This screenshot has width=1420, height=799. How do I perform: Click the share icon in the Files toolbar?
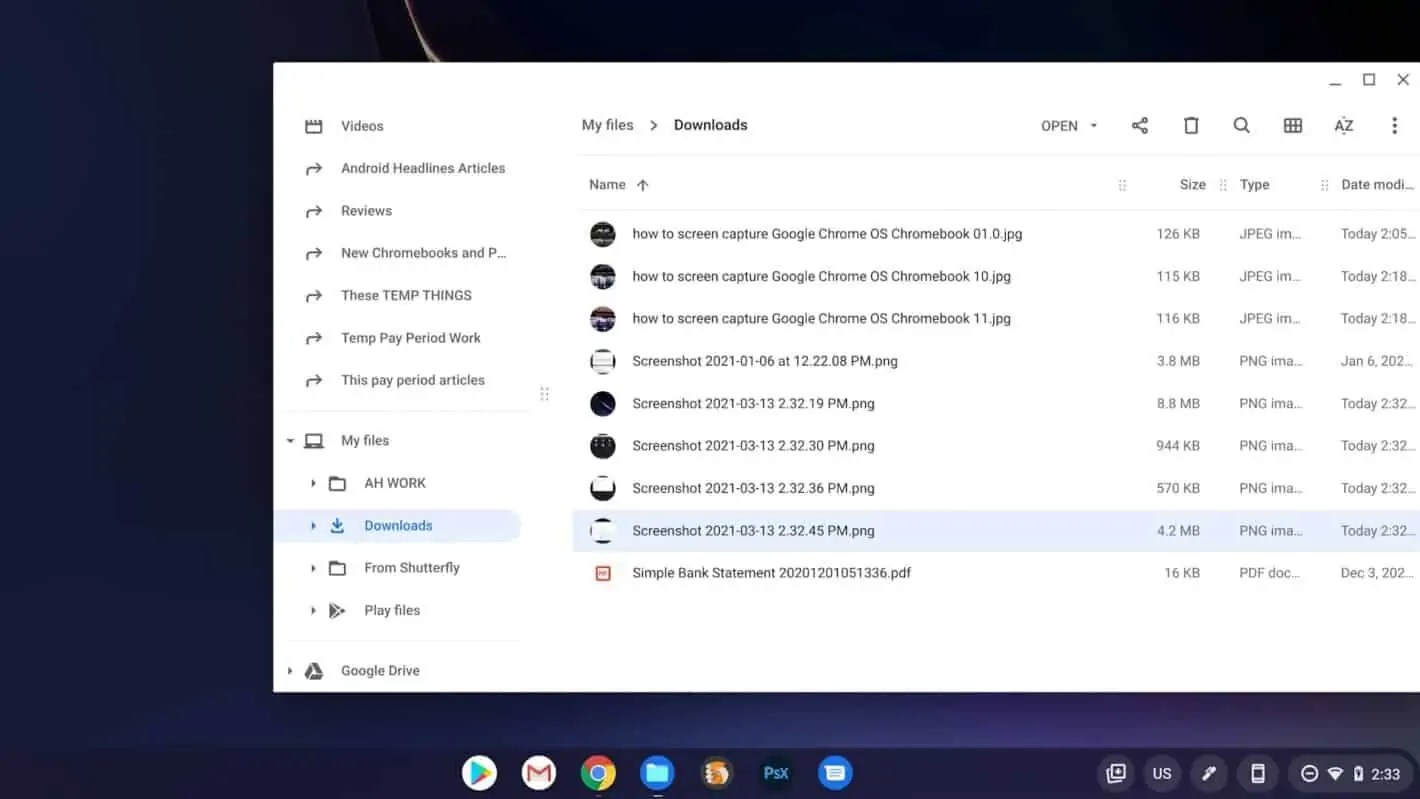[1139, 125]
